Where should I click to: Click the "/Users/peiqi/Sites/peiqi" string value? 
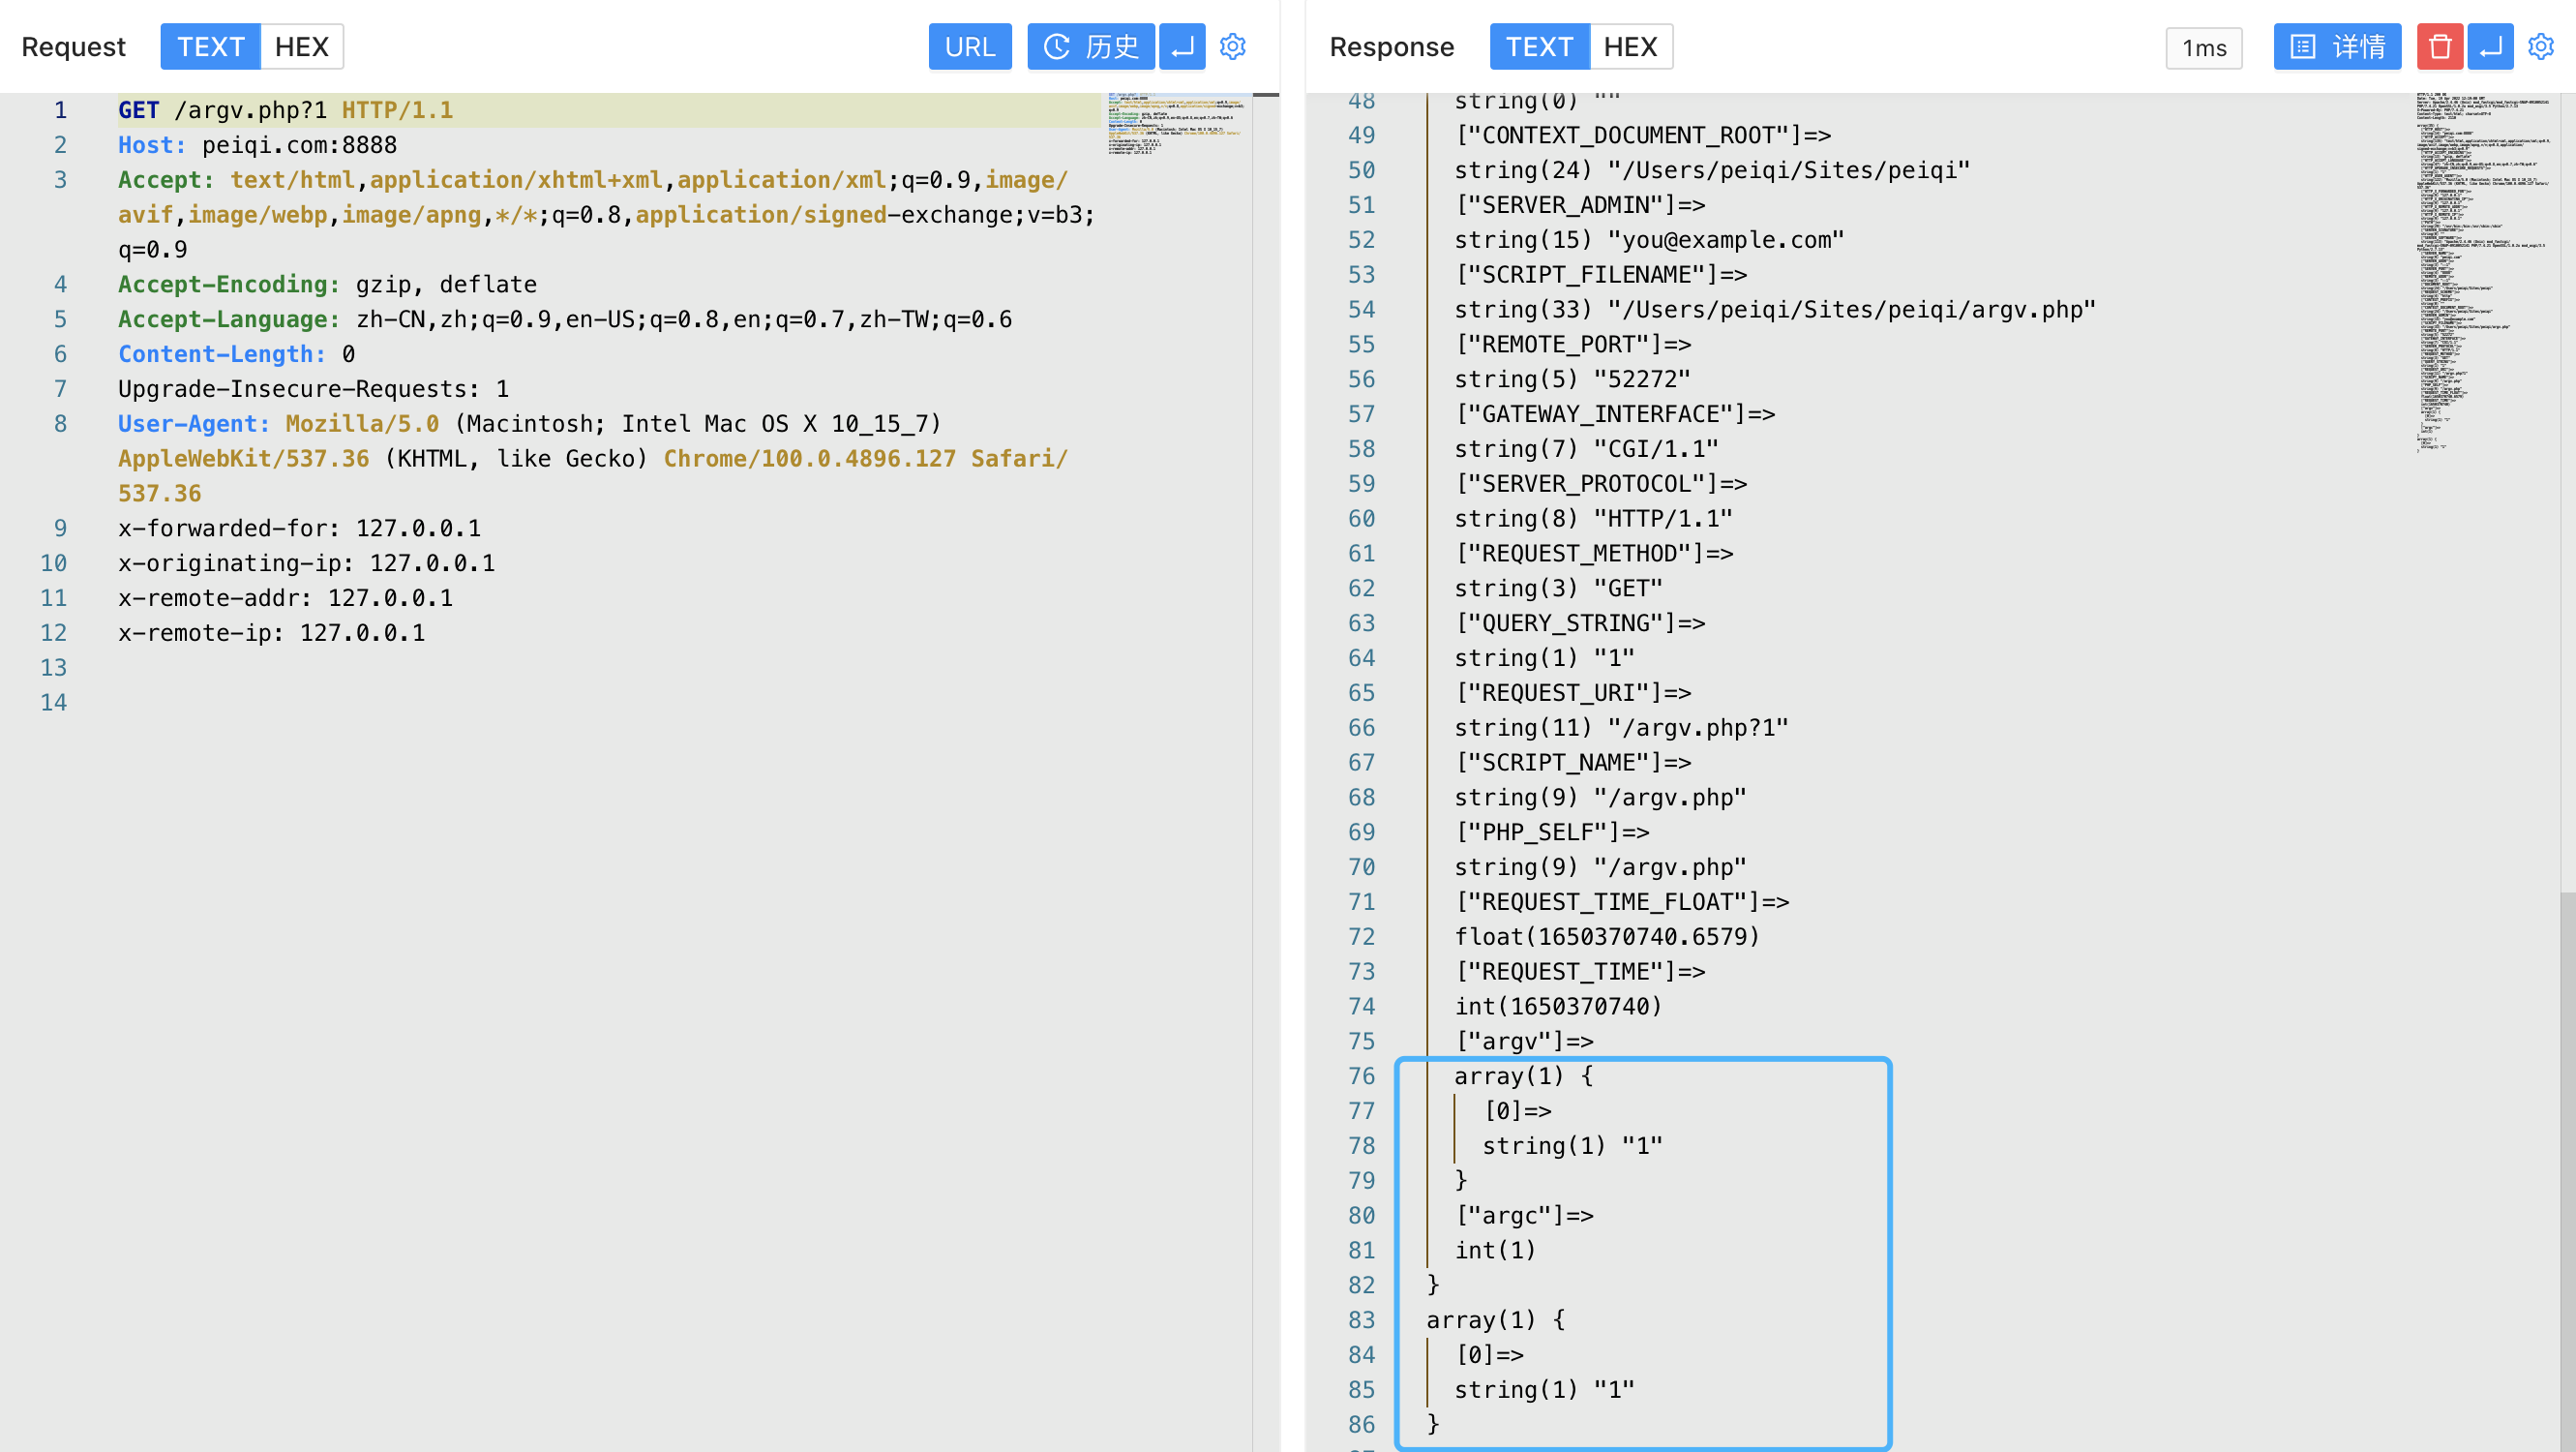(x=1788, y=170)
